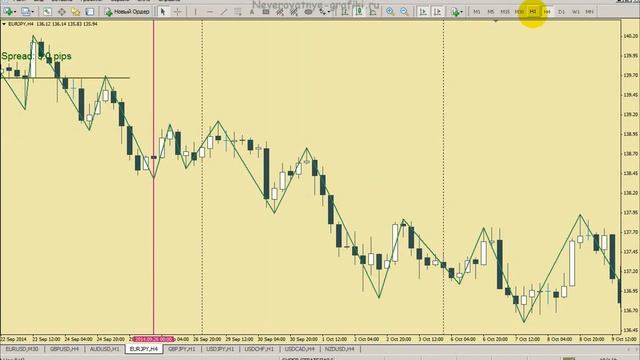Click the triangle beside EURJPY,H4 chart title
640x360 pixels.
coord(4,24)
